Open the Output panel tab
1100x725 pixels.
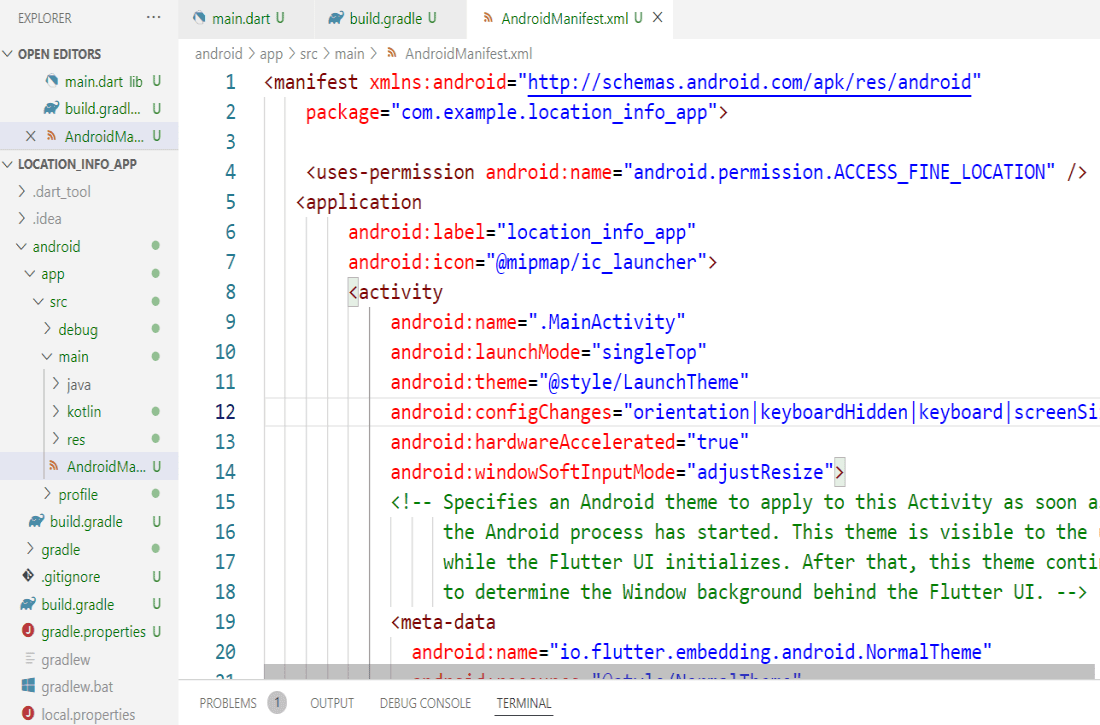332,703
